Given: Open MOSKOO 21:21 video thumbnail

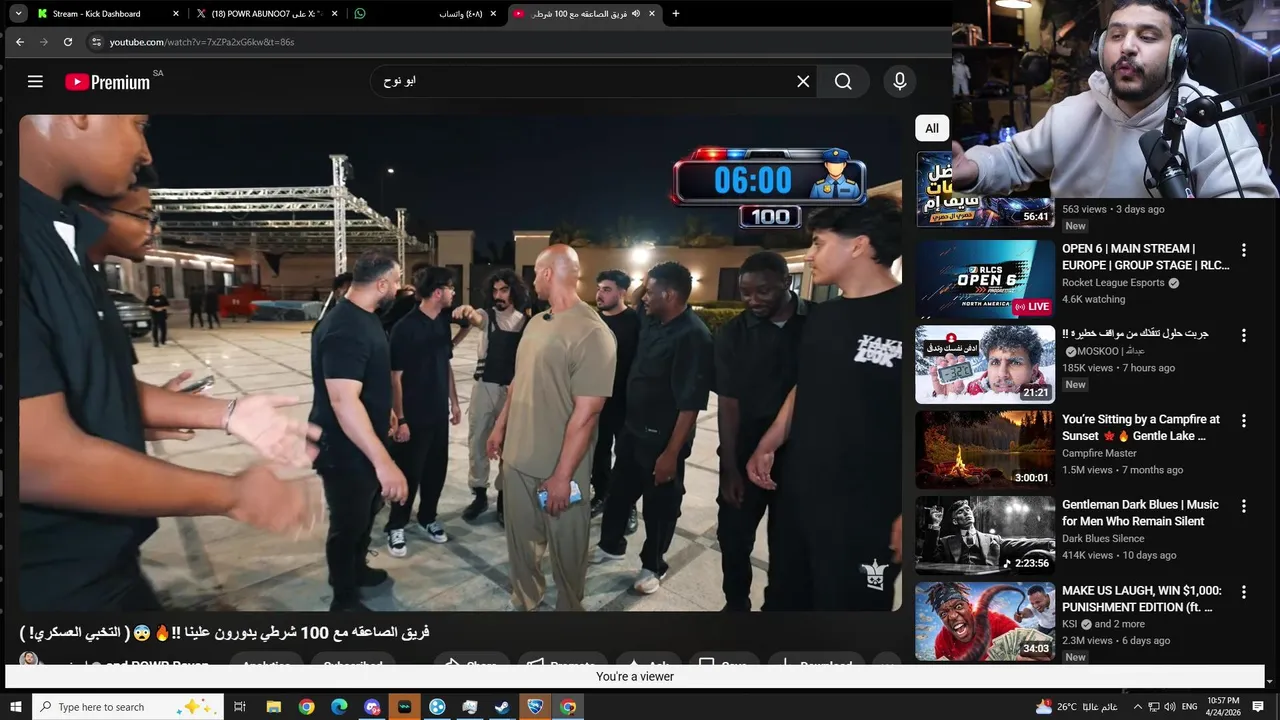Looking at the screenshot, I should pyautogui.click(x=985, y=365).
